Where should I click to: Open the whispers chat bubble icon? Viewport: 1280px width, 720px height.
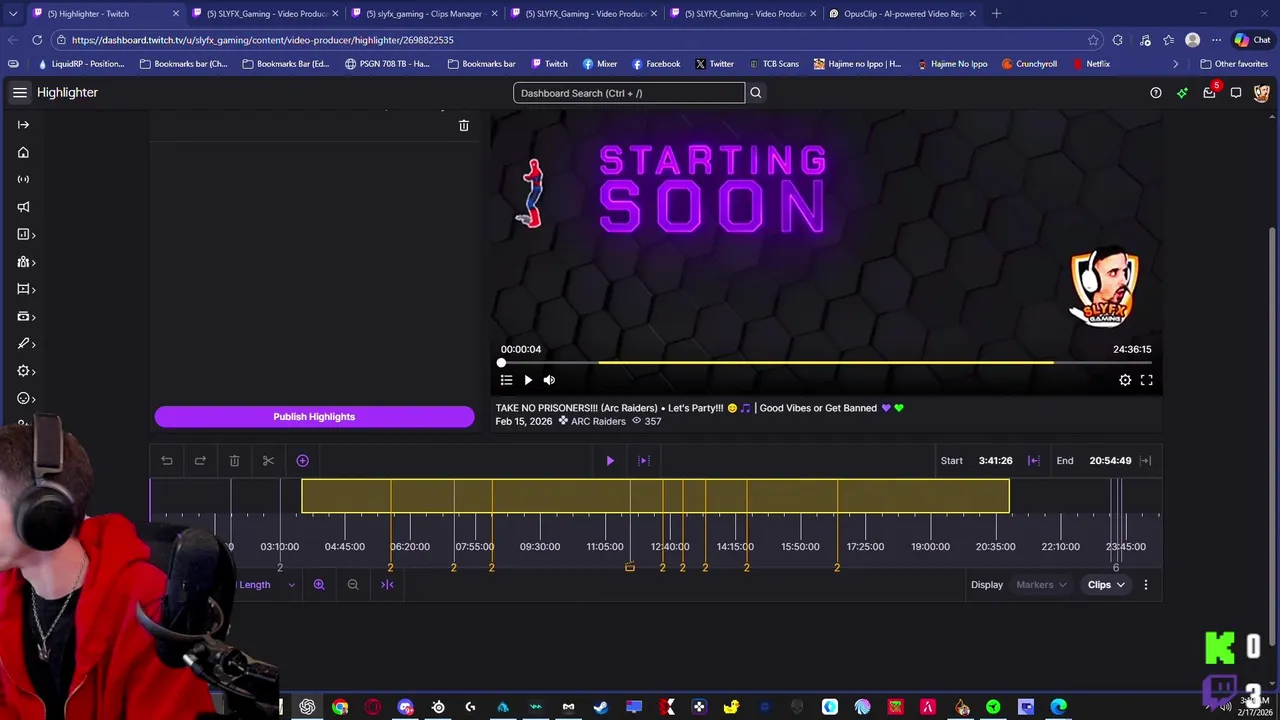(1236, 93)
